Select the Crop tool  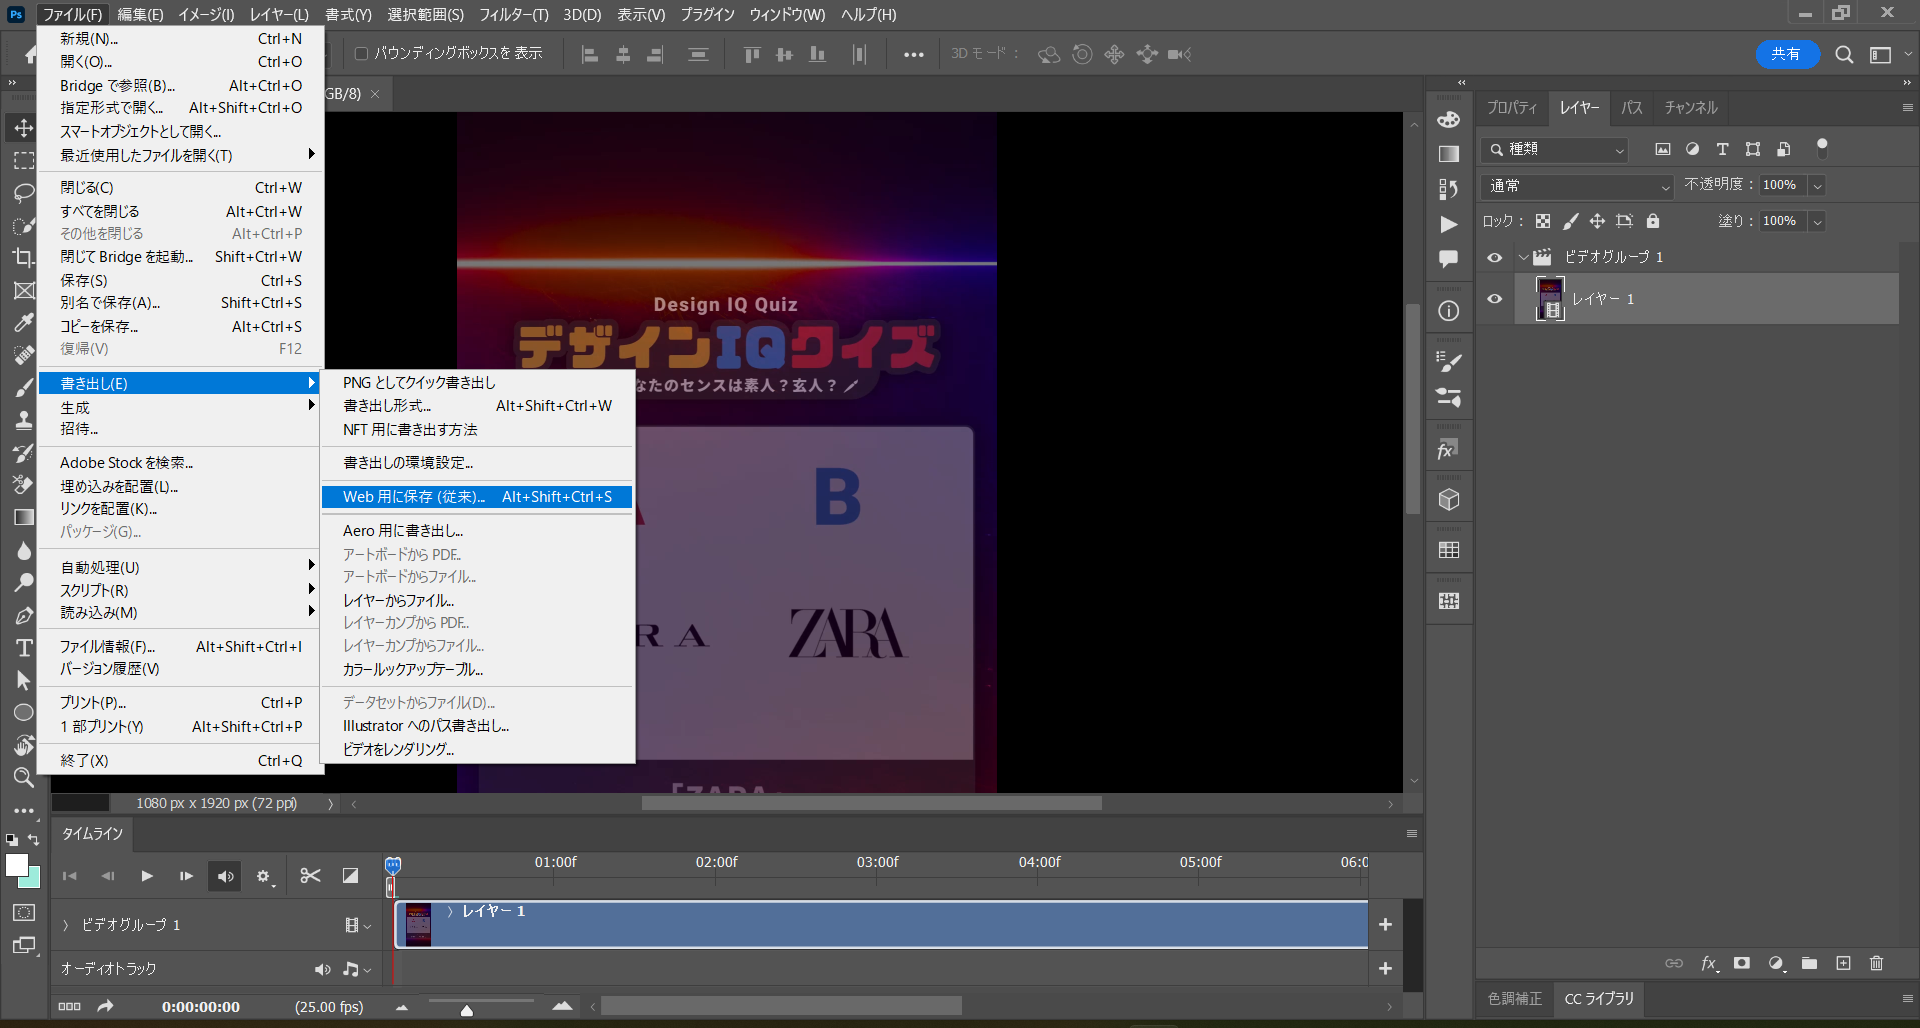tap(23, 258)
